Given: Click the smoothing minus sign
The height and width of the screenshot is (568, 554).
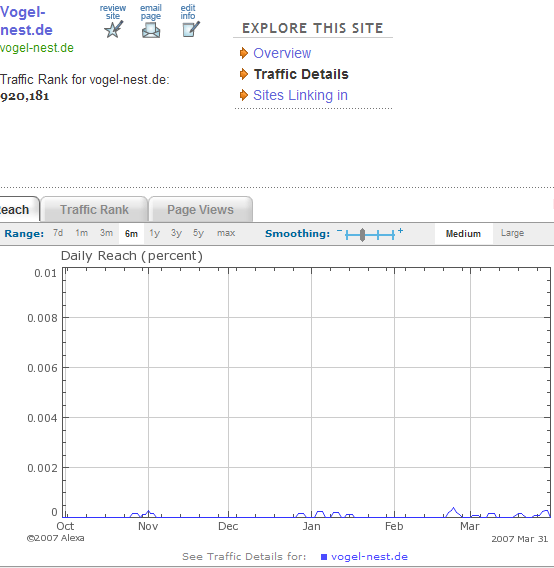Looking at the screenshot, I should 340,230.
